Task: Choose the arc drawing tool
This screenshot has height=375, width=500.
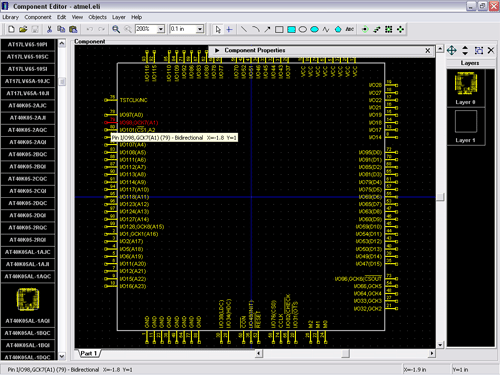Action: [256, 29]
